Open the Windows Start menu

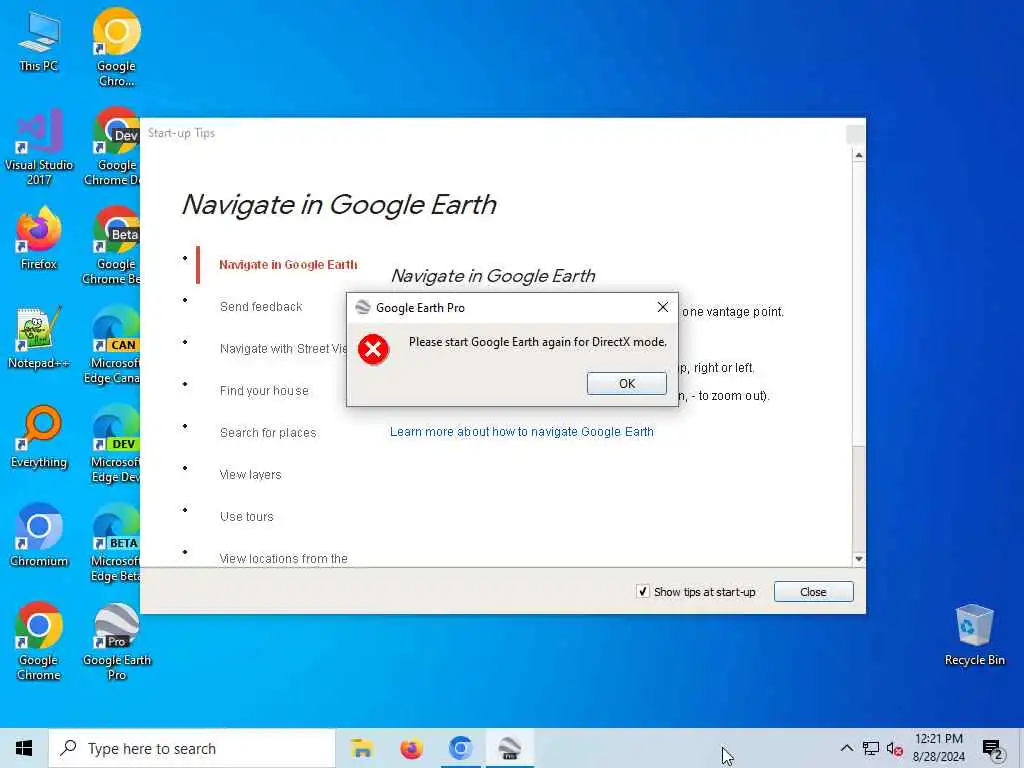coord(24,748)
